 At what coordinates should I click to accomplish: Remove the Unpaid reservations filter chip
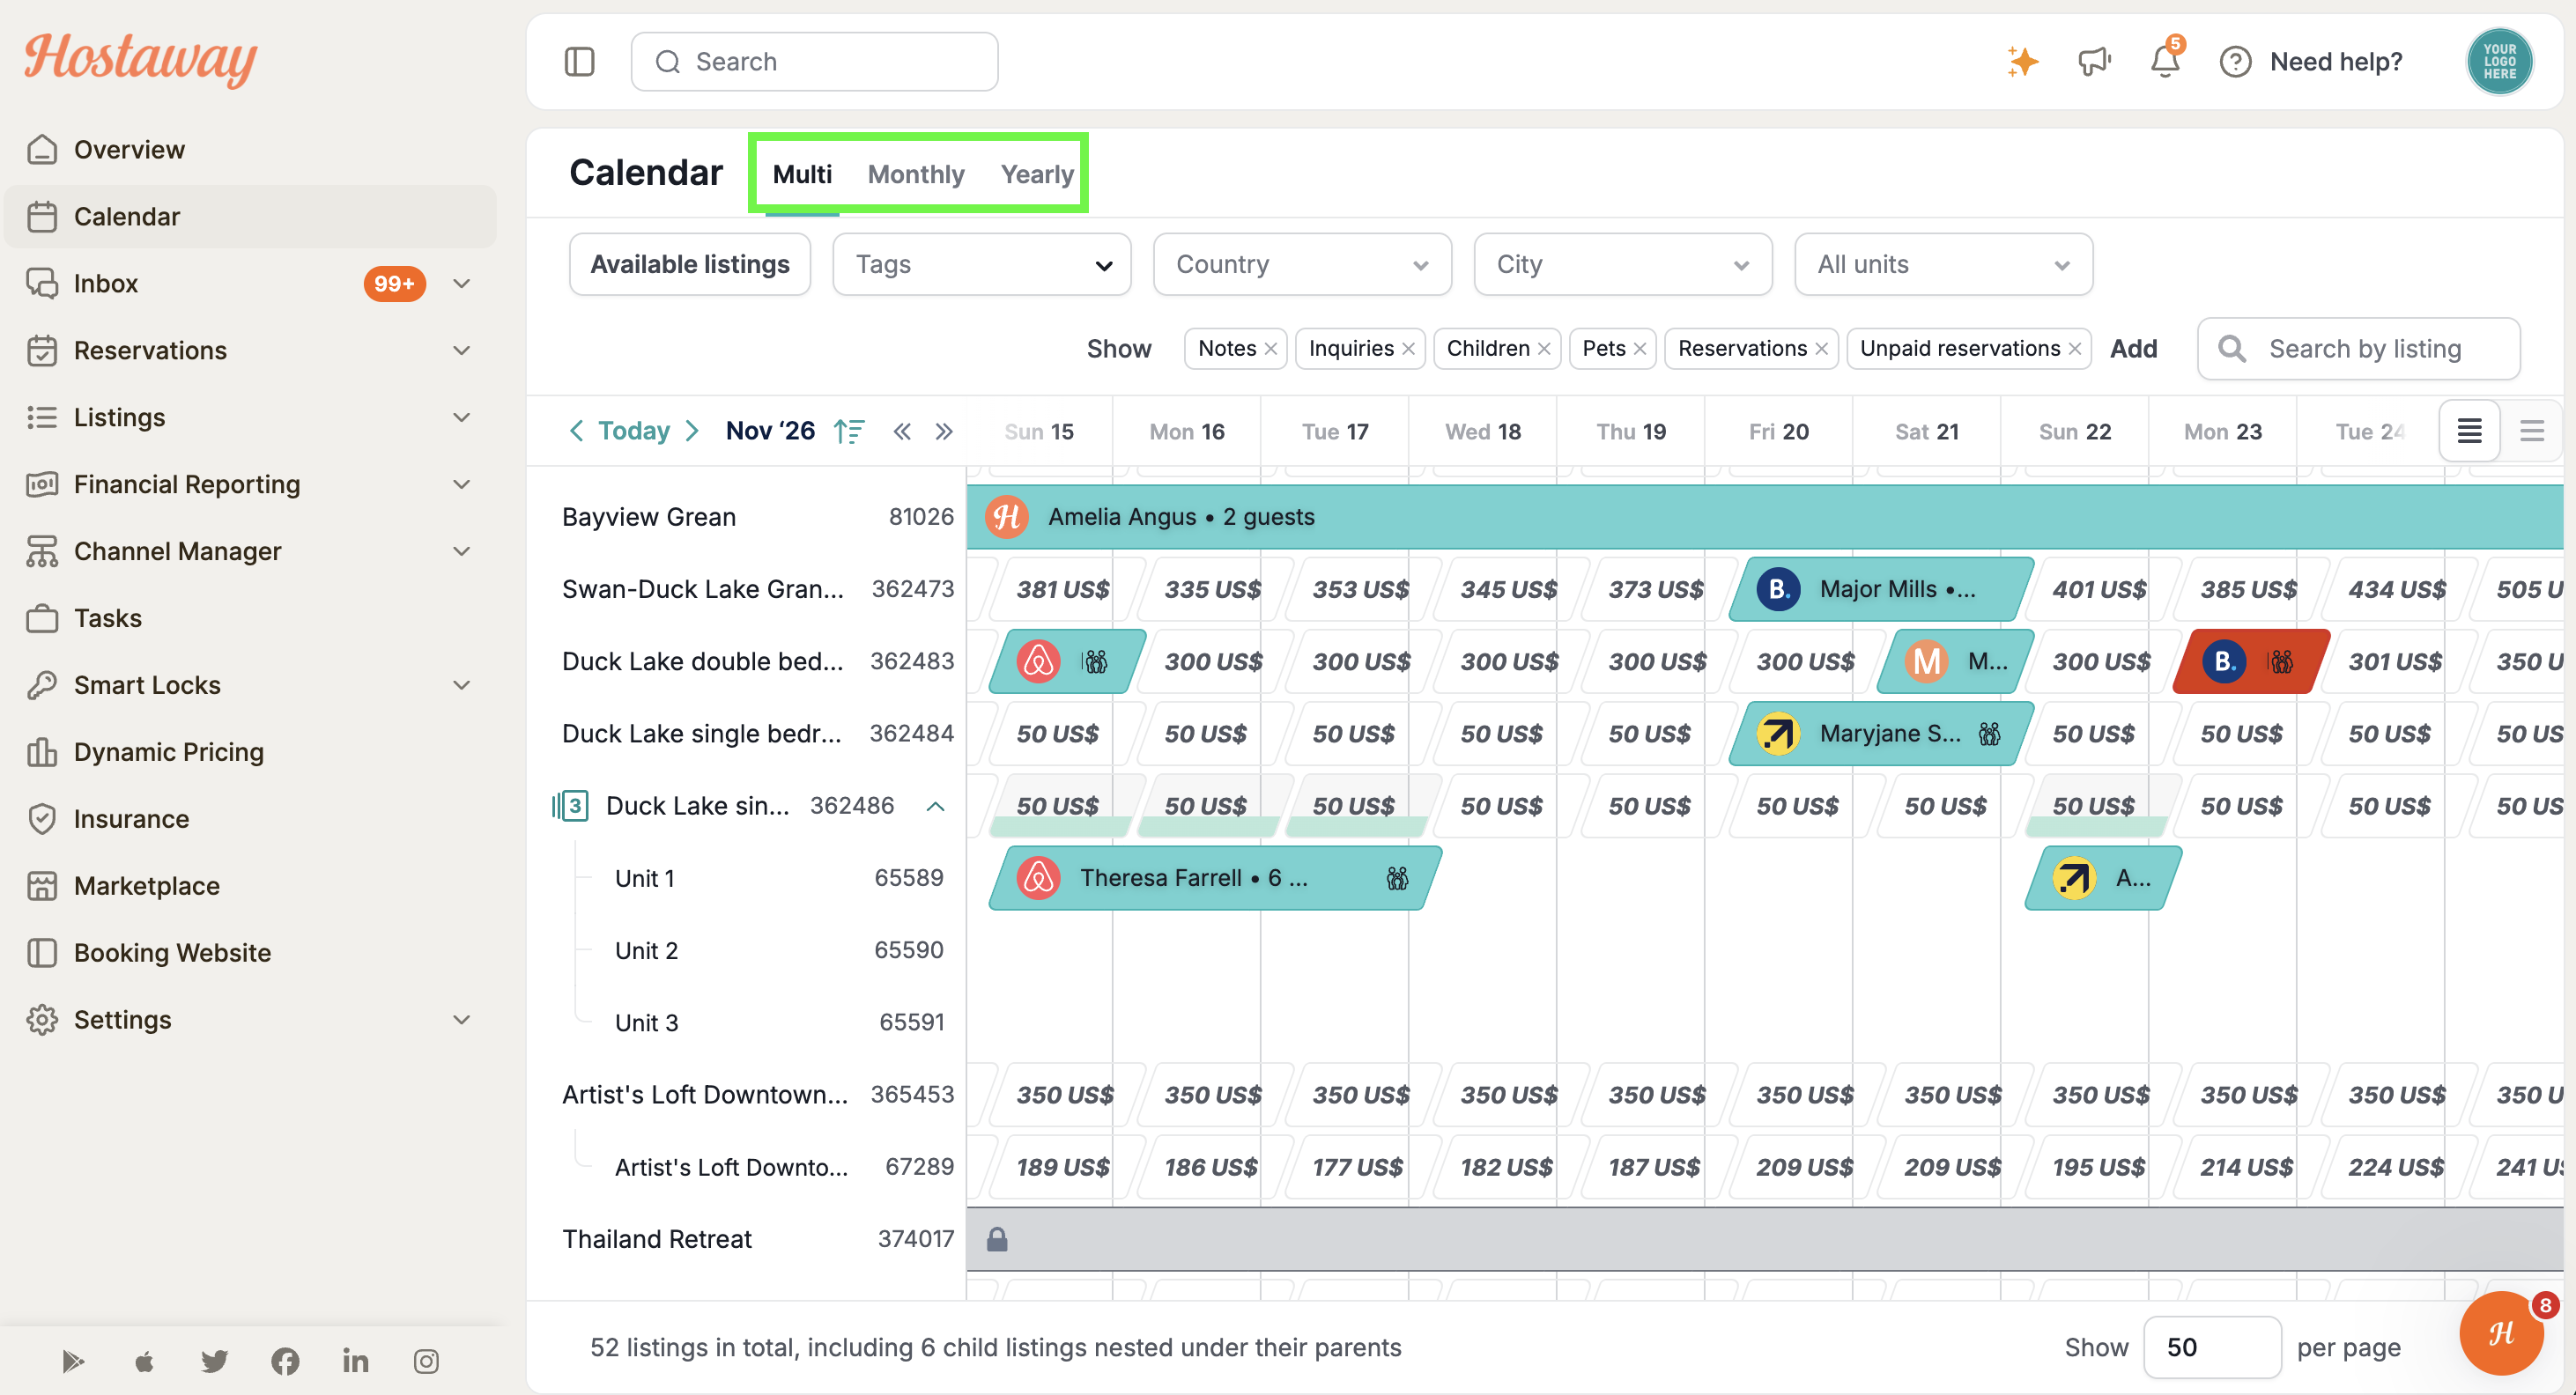click(x=2075, y=349)
